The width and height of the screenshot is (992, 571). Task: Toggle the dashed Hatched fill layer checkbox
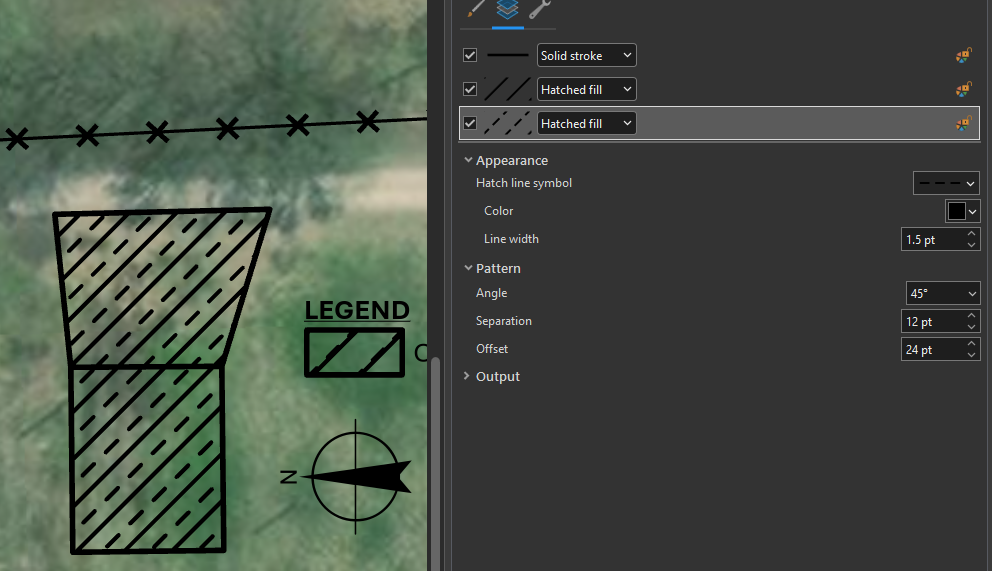pos(470,123)
